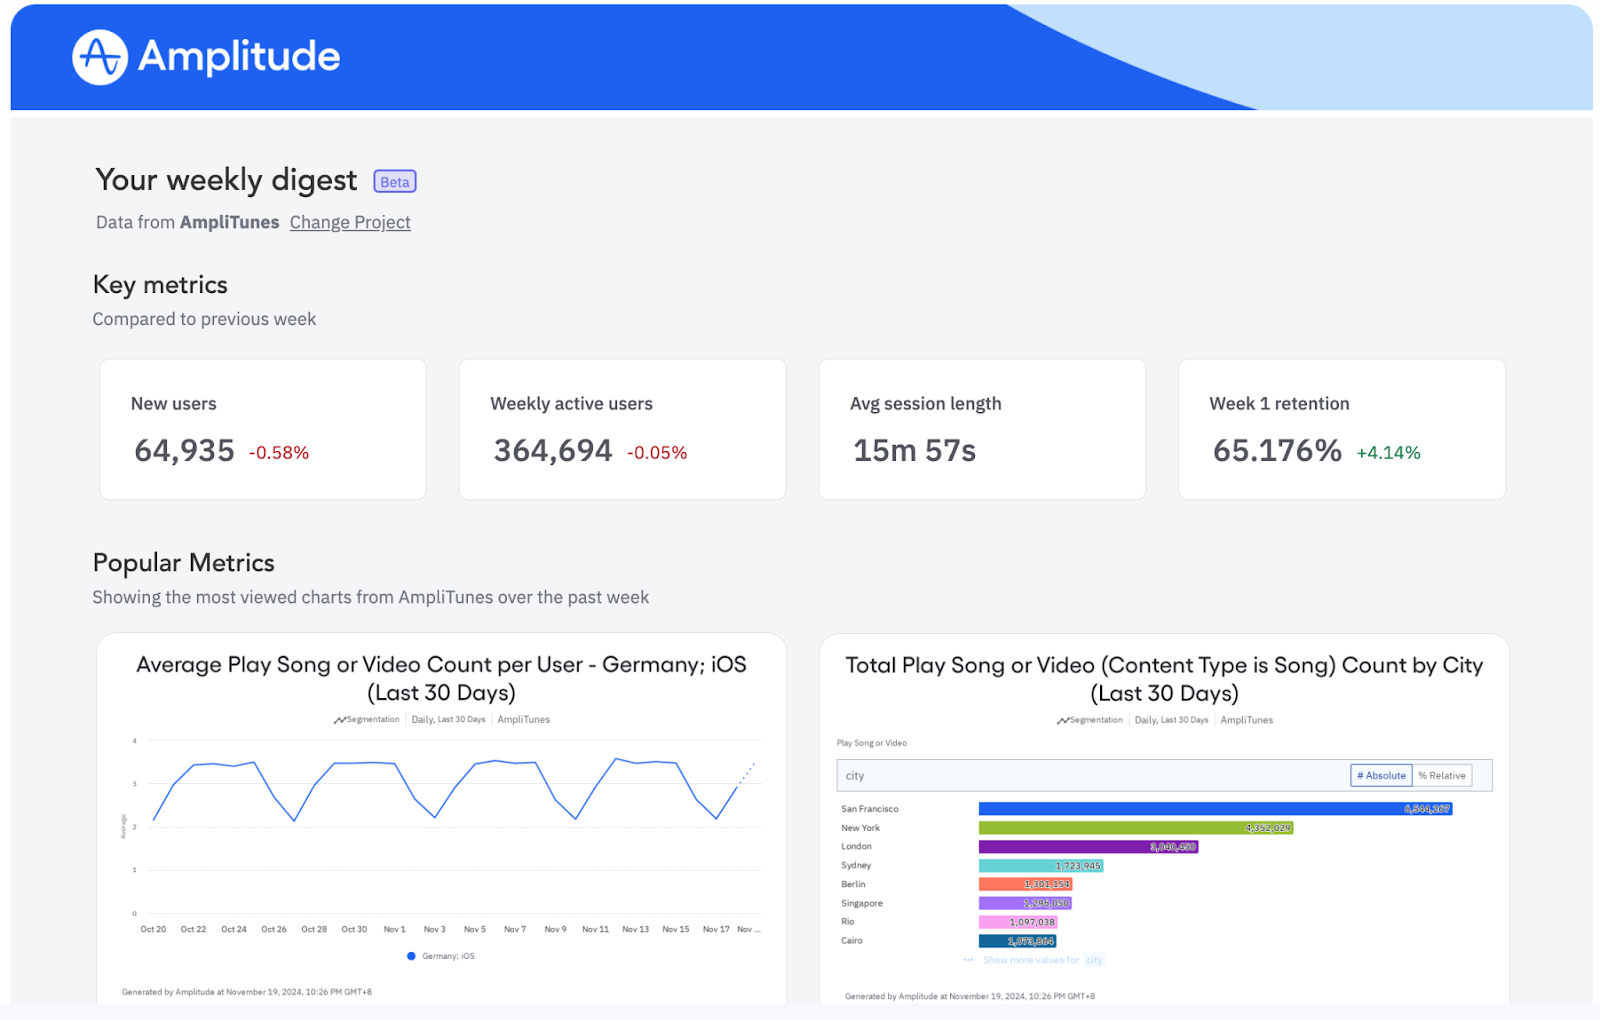This screenshot has height=1020, width=1600.
Task: Click the Beta badge
Action: 395,182
